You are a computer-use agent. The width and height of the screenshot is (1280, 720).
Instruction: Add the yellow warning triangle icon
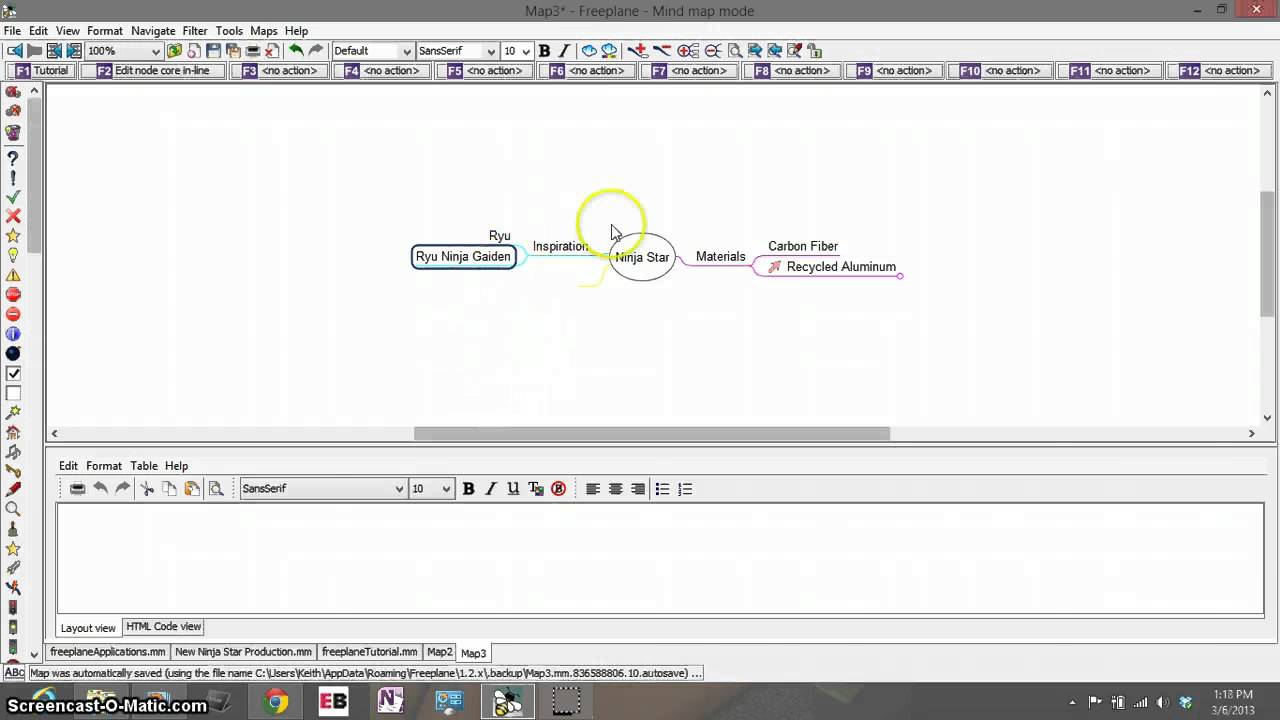click(x=13, y=275)
